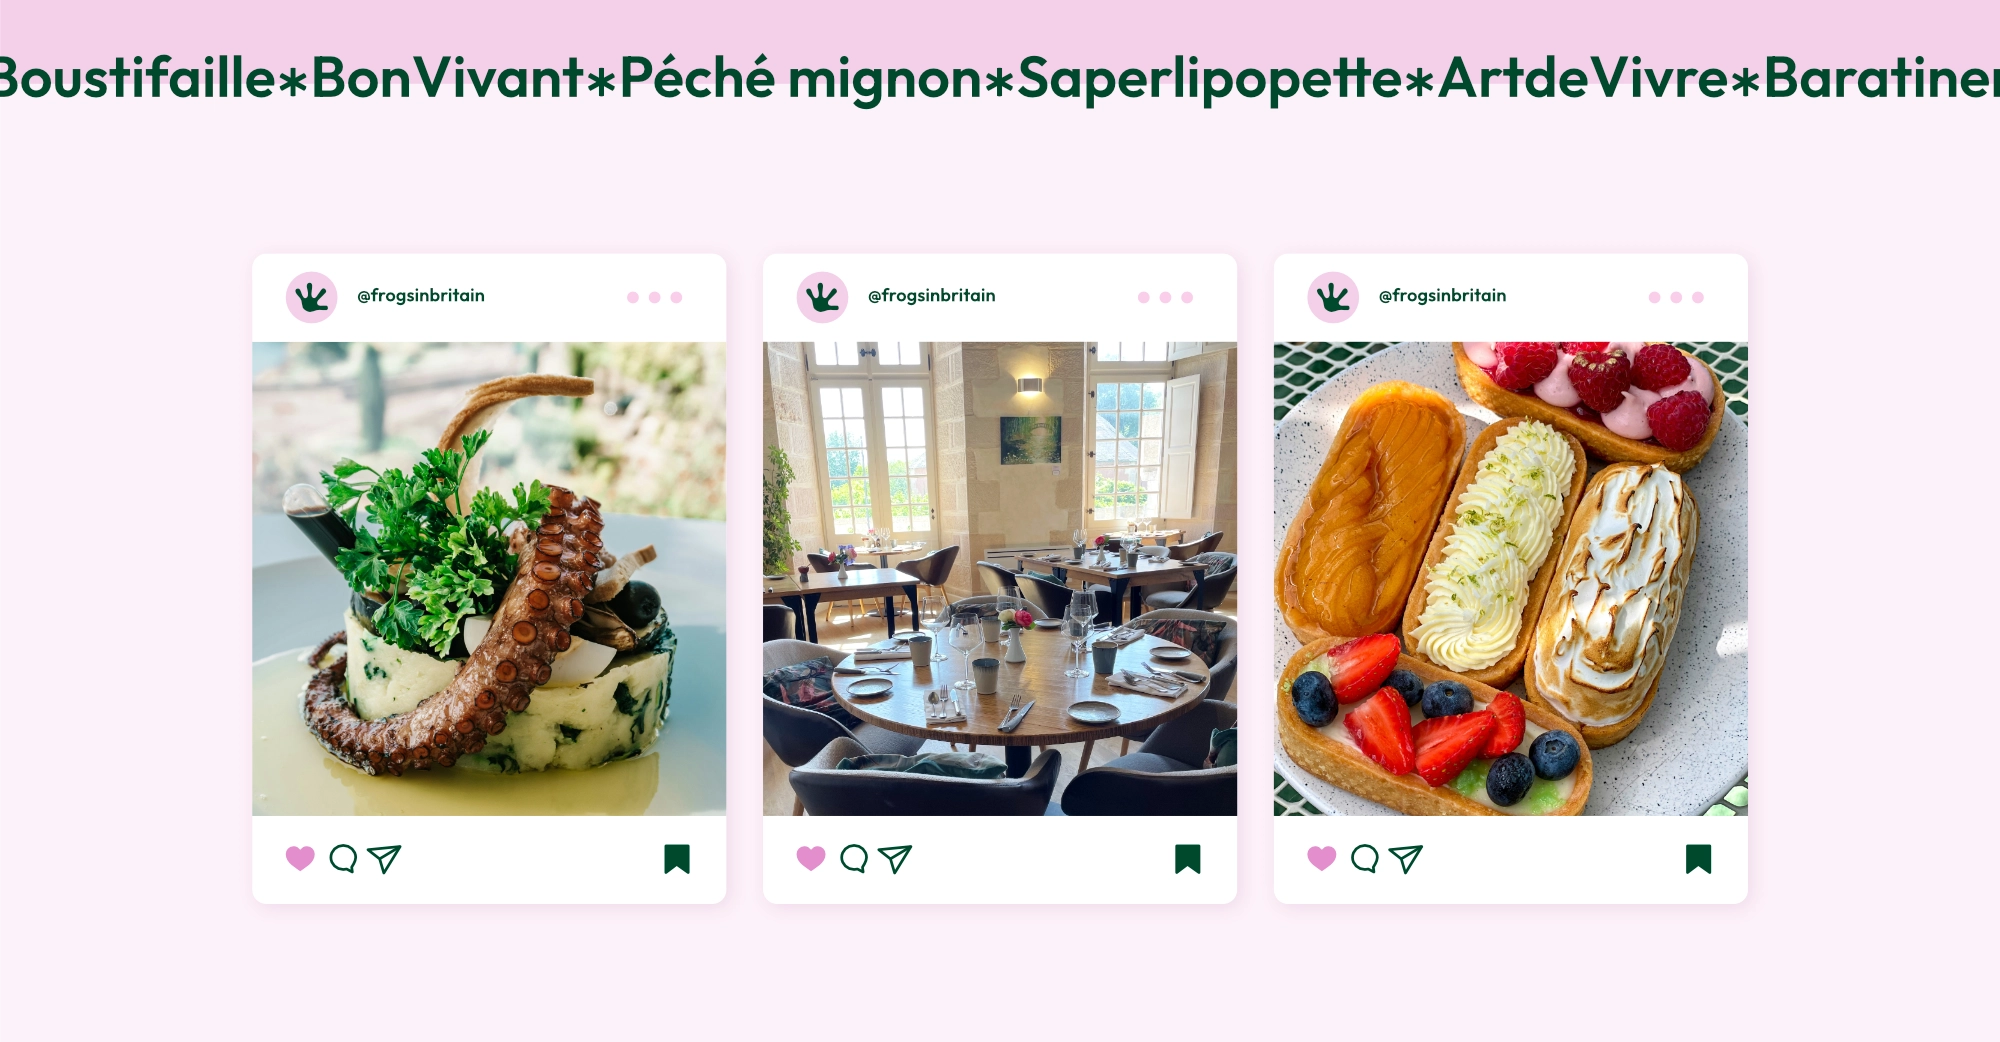This screenshot has height=1042, width=2000.
Task: Open three-dot menu on the octopus post
Action: (655, 297)
